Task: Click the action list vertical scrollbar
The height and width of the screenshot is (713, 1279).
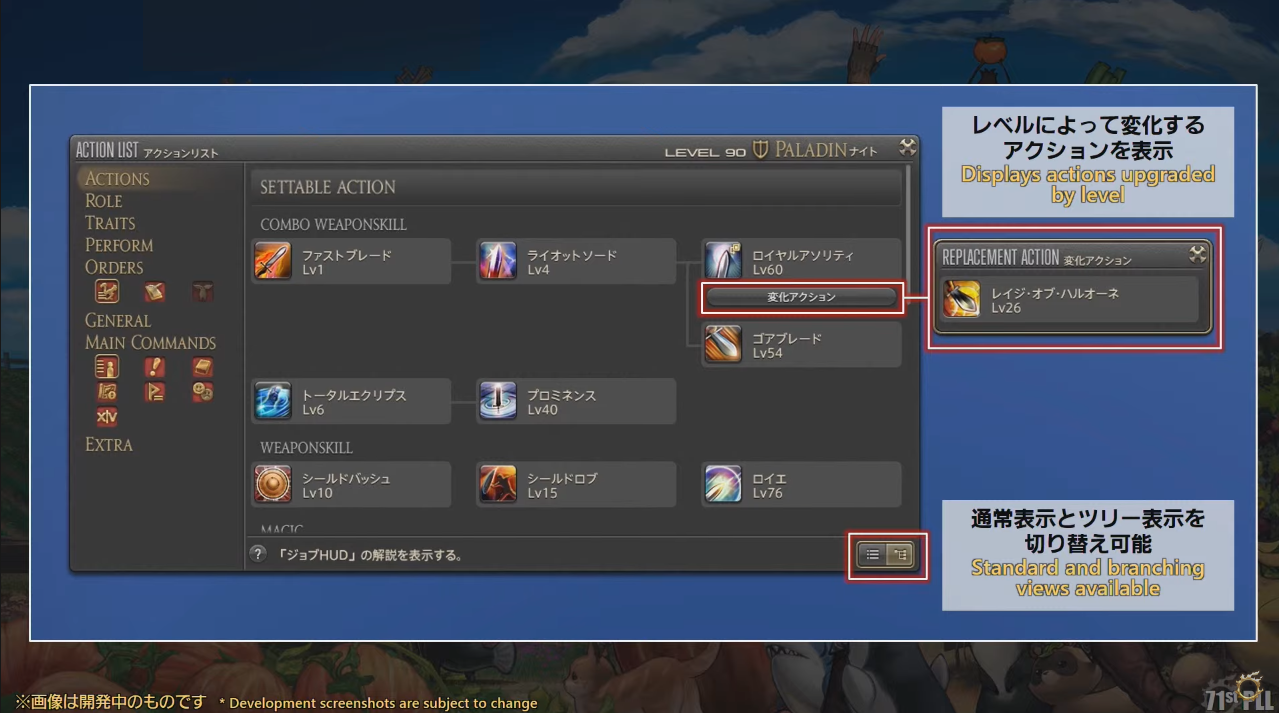Action: (908, 350)
